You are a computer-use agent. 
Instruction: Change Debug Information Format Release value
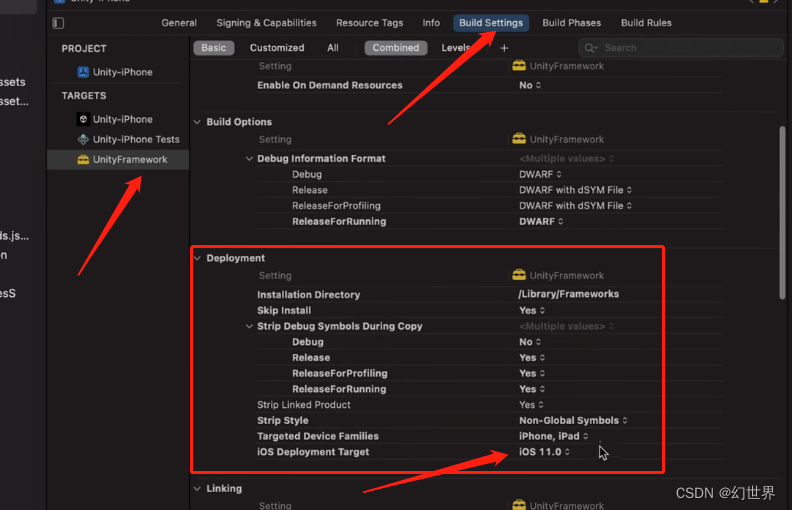pos(575,190)
